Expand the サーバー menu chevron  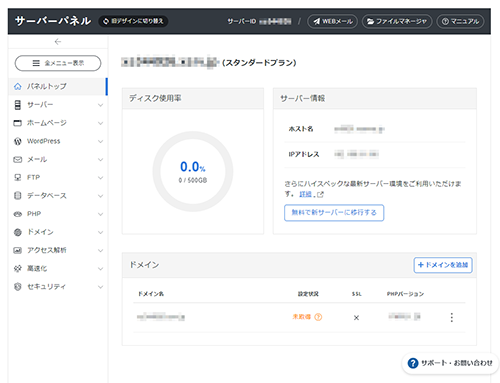click(x=100, y=105)
